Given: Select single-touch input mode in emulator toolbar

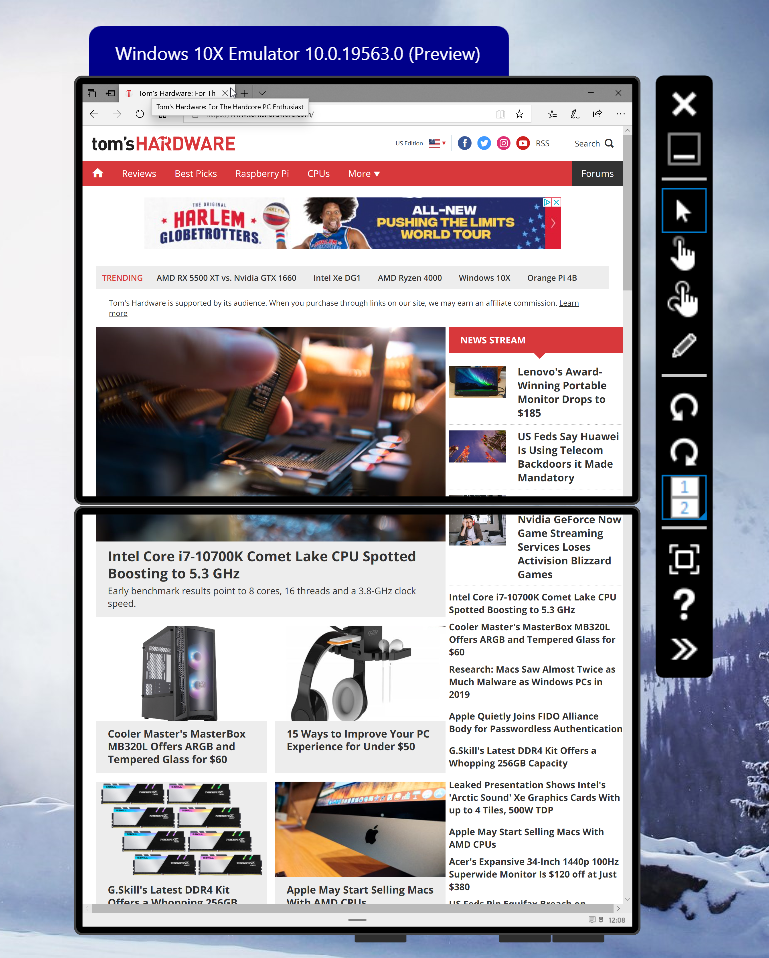Looking at the screenshot, I should (x=683, y=255).
